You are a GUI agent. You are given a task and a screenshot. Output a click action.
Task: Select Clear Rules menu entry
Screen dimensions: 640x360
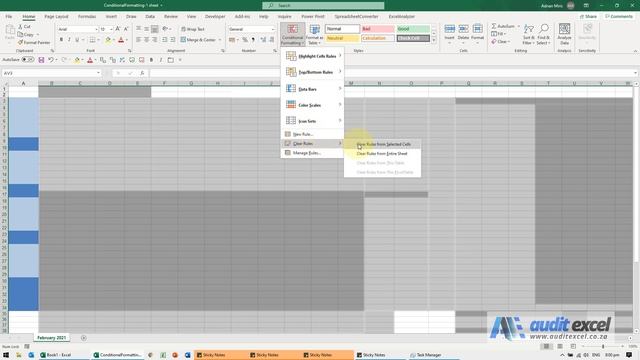(313, 143)
